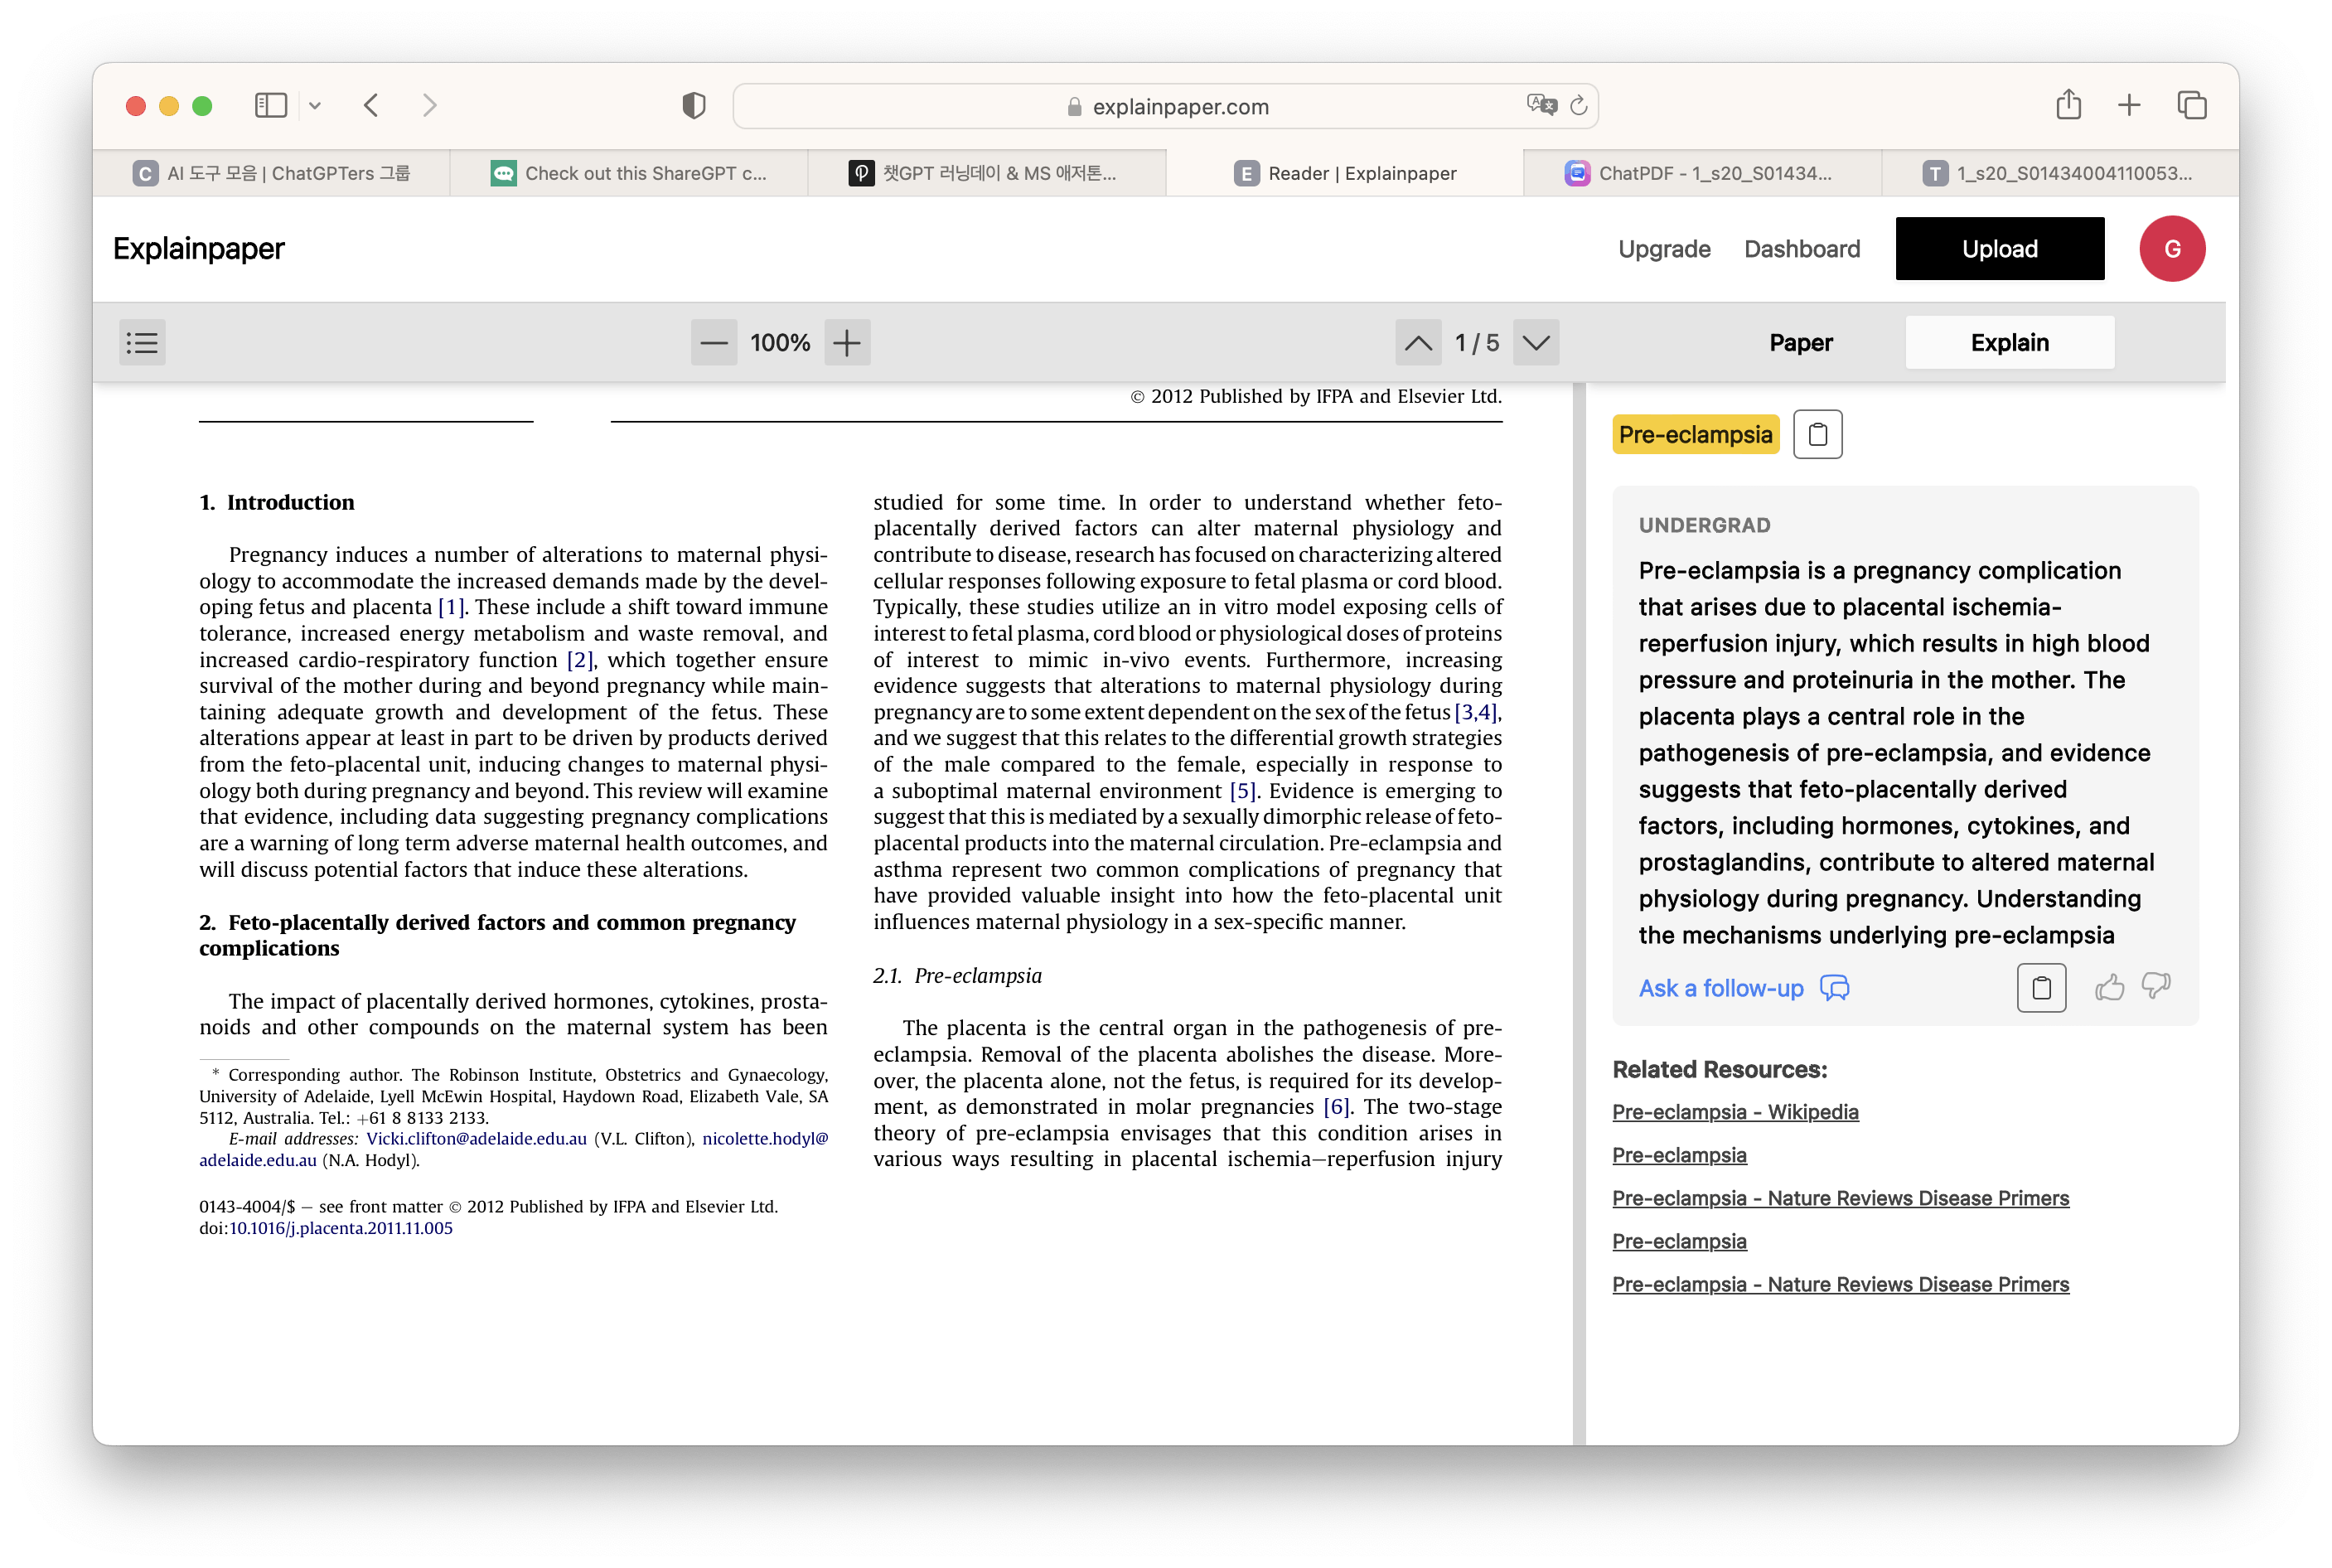This screenshot has height=1568, width=2332.
Task: Switch to the Paper view toggle
Action: [1800, 343]
